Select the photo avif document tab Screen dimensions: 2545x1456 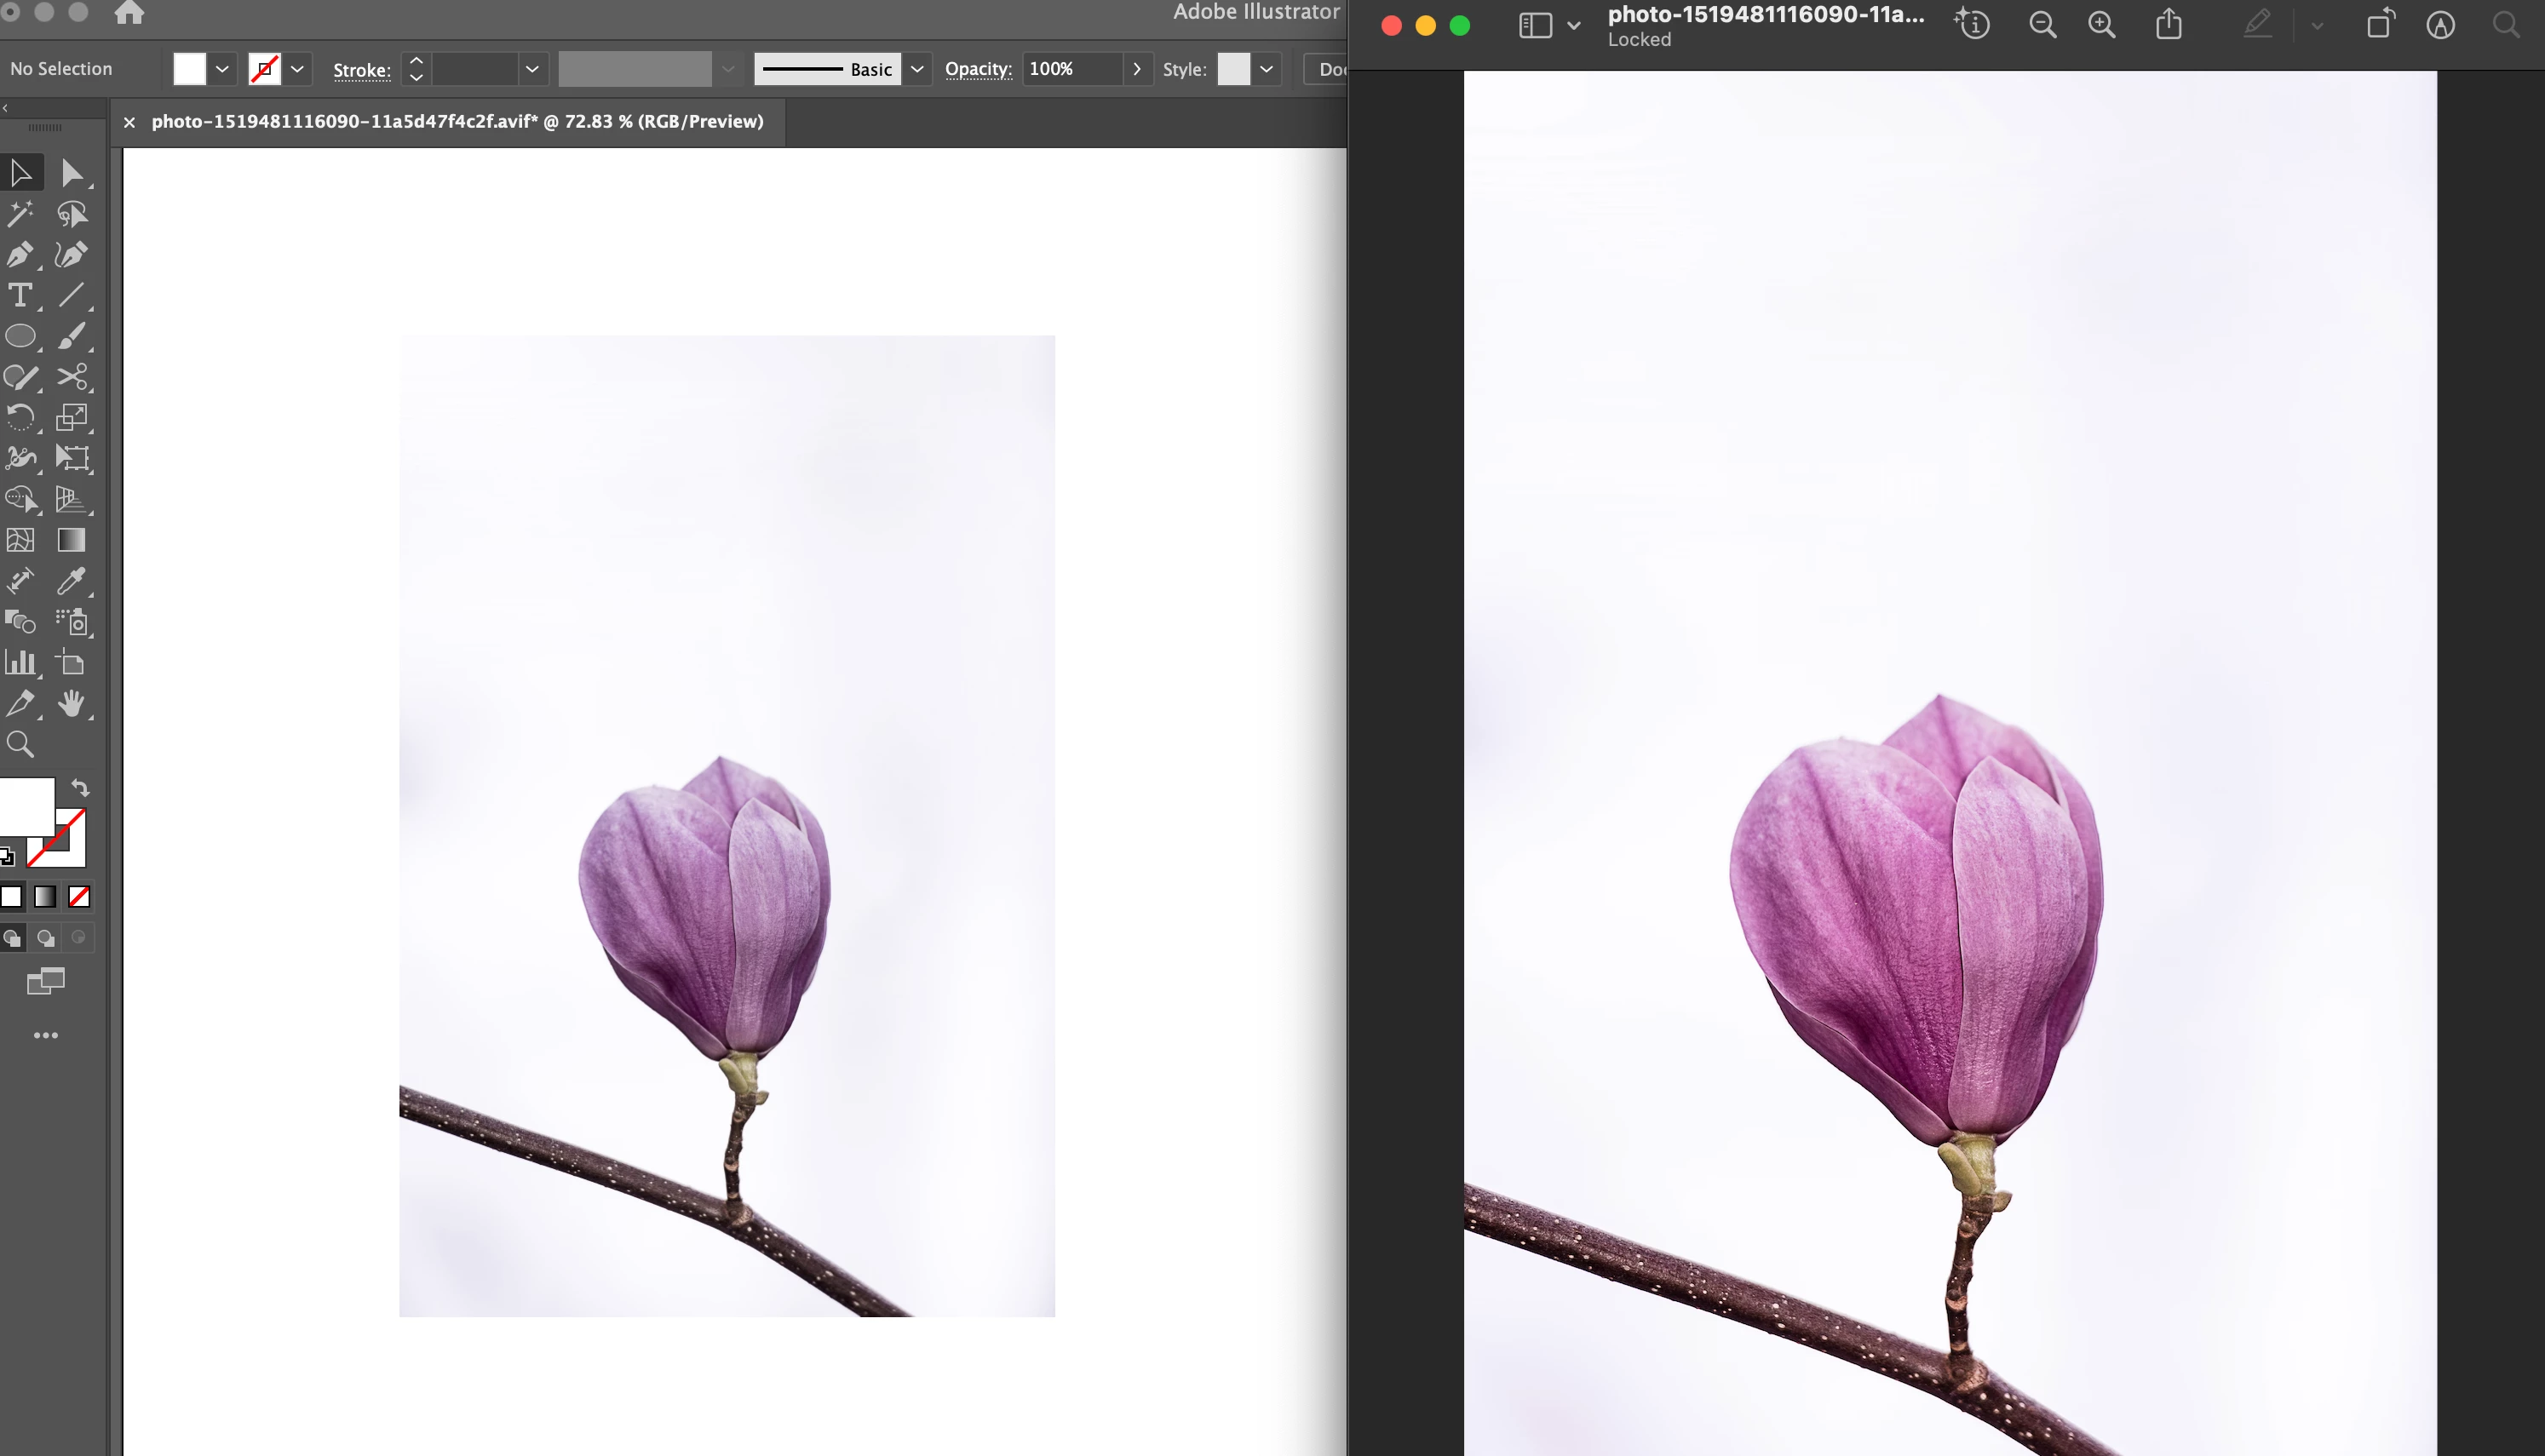pyautogui.click(x=457, y=122)
